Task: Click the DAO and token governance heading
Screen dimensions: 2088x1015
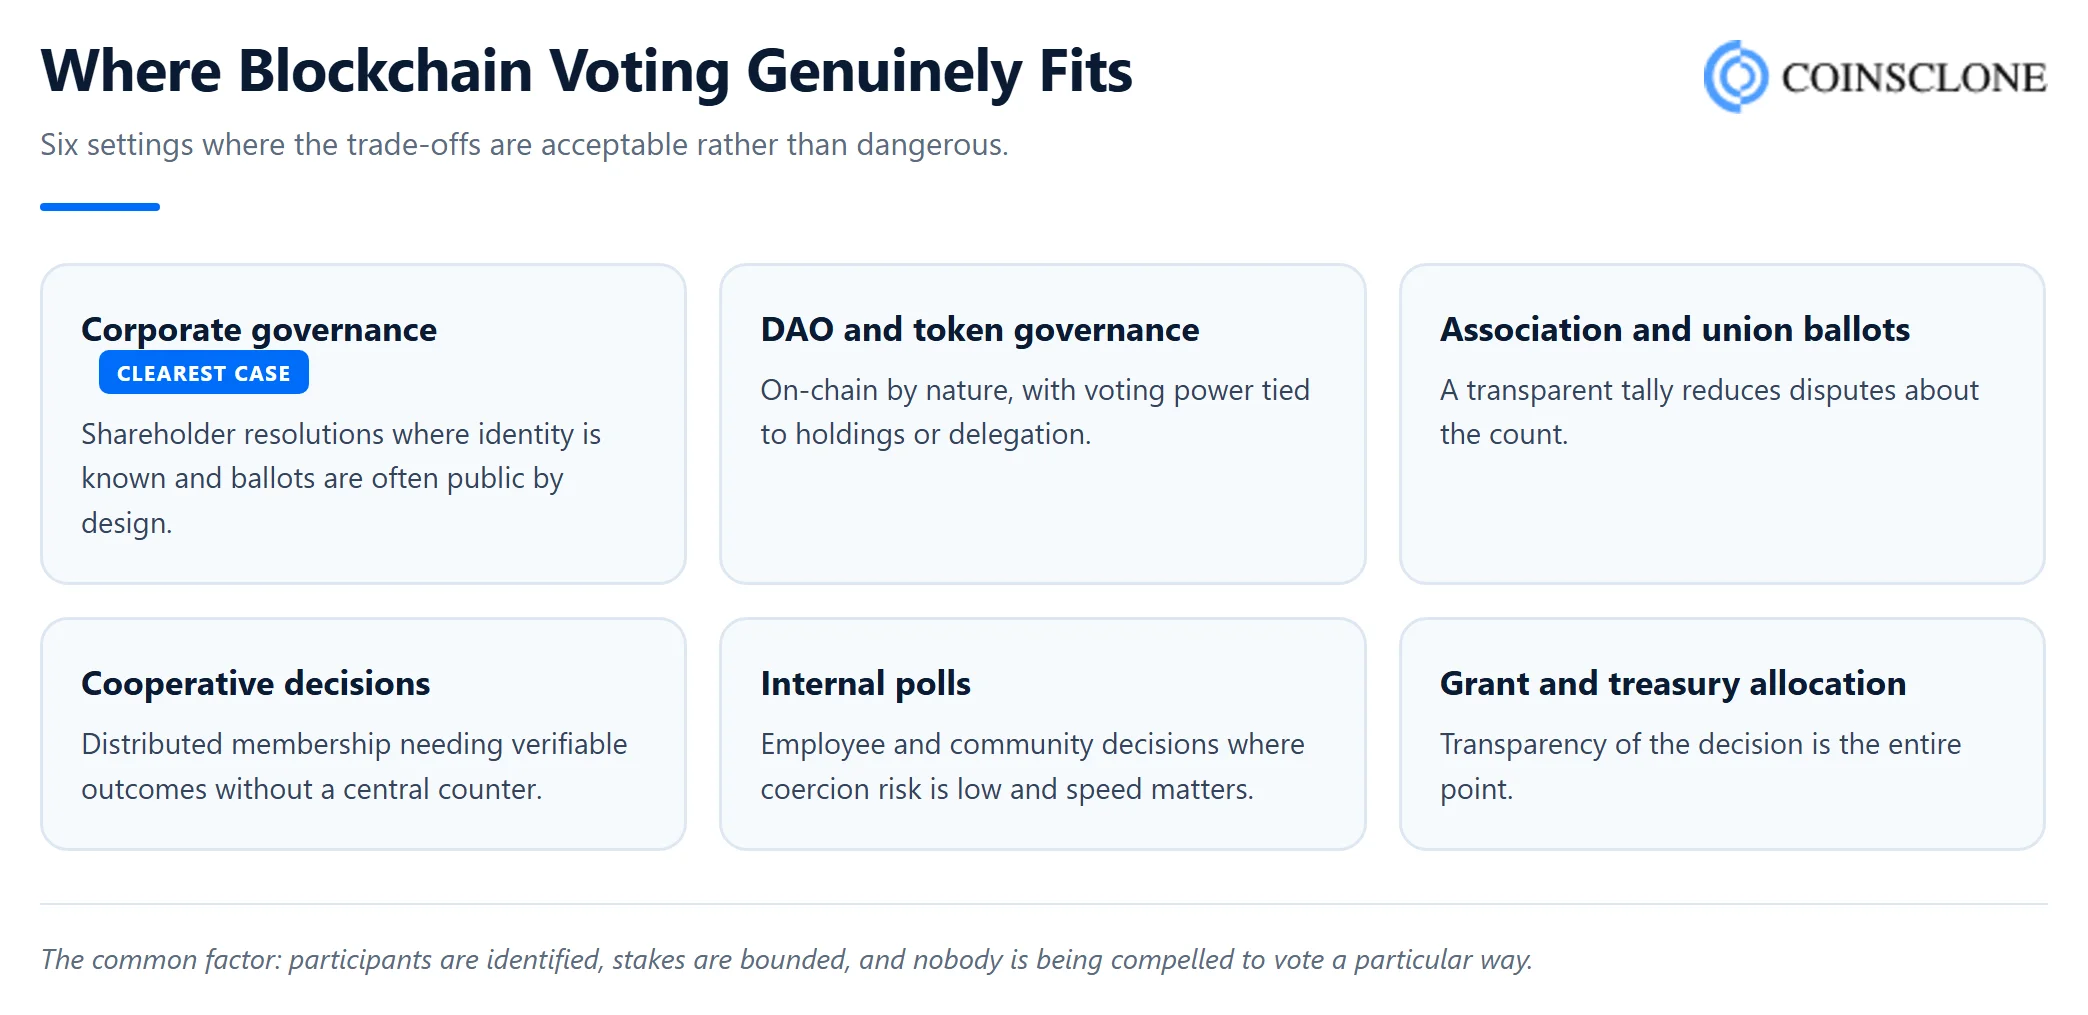Action: coord(980,330)
